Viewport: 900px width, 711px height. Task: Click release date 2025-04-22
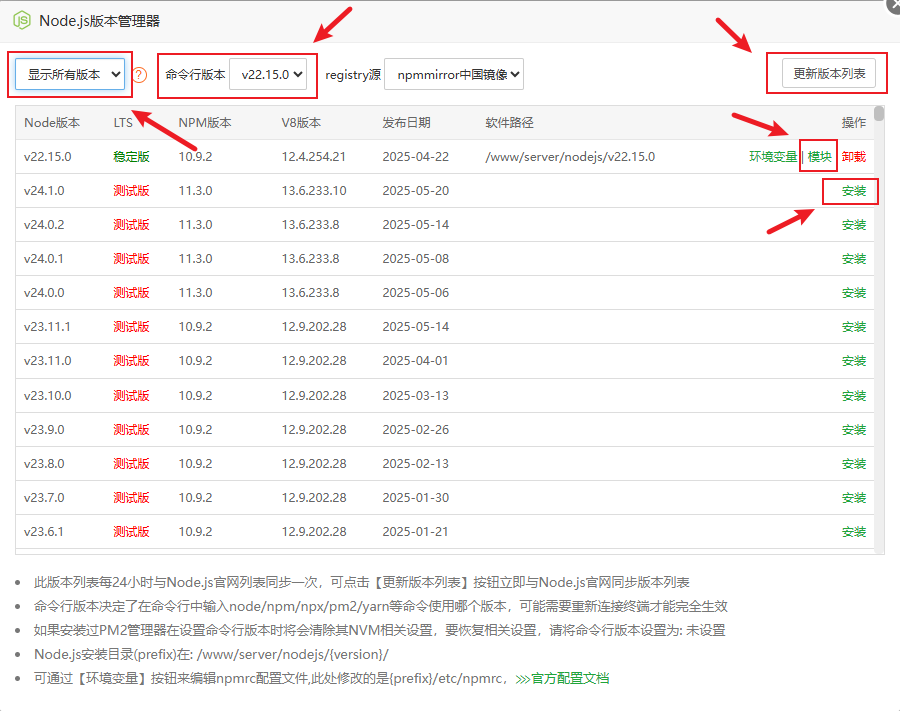416,157
